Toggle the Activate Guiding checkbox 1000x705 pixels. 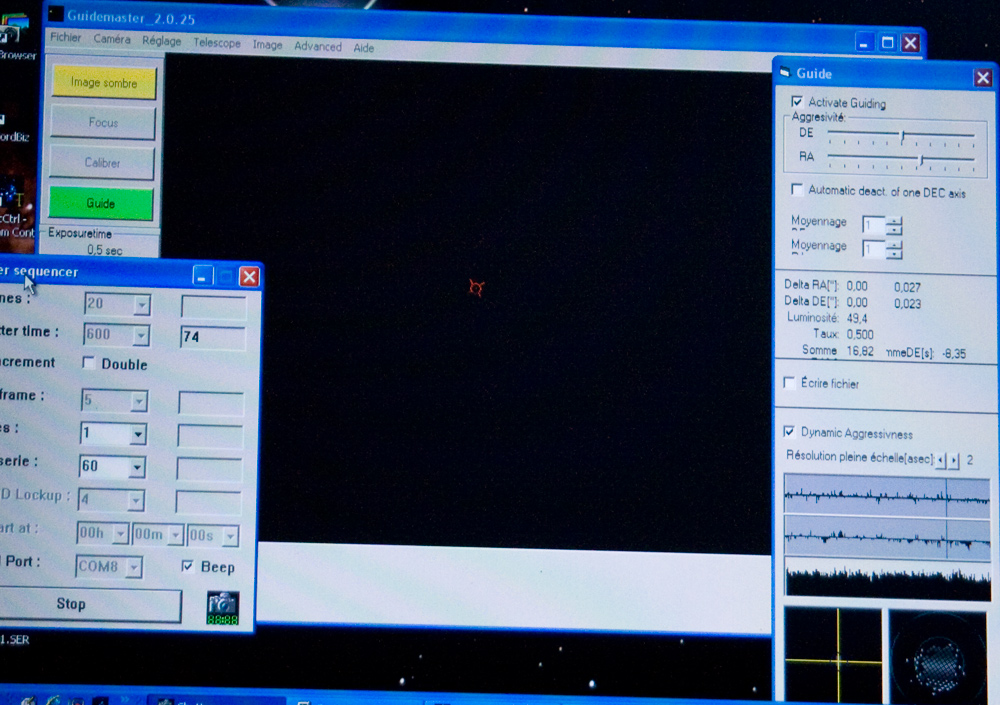tap(797, 101)
